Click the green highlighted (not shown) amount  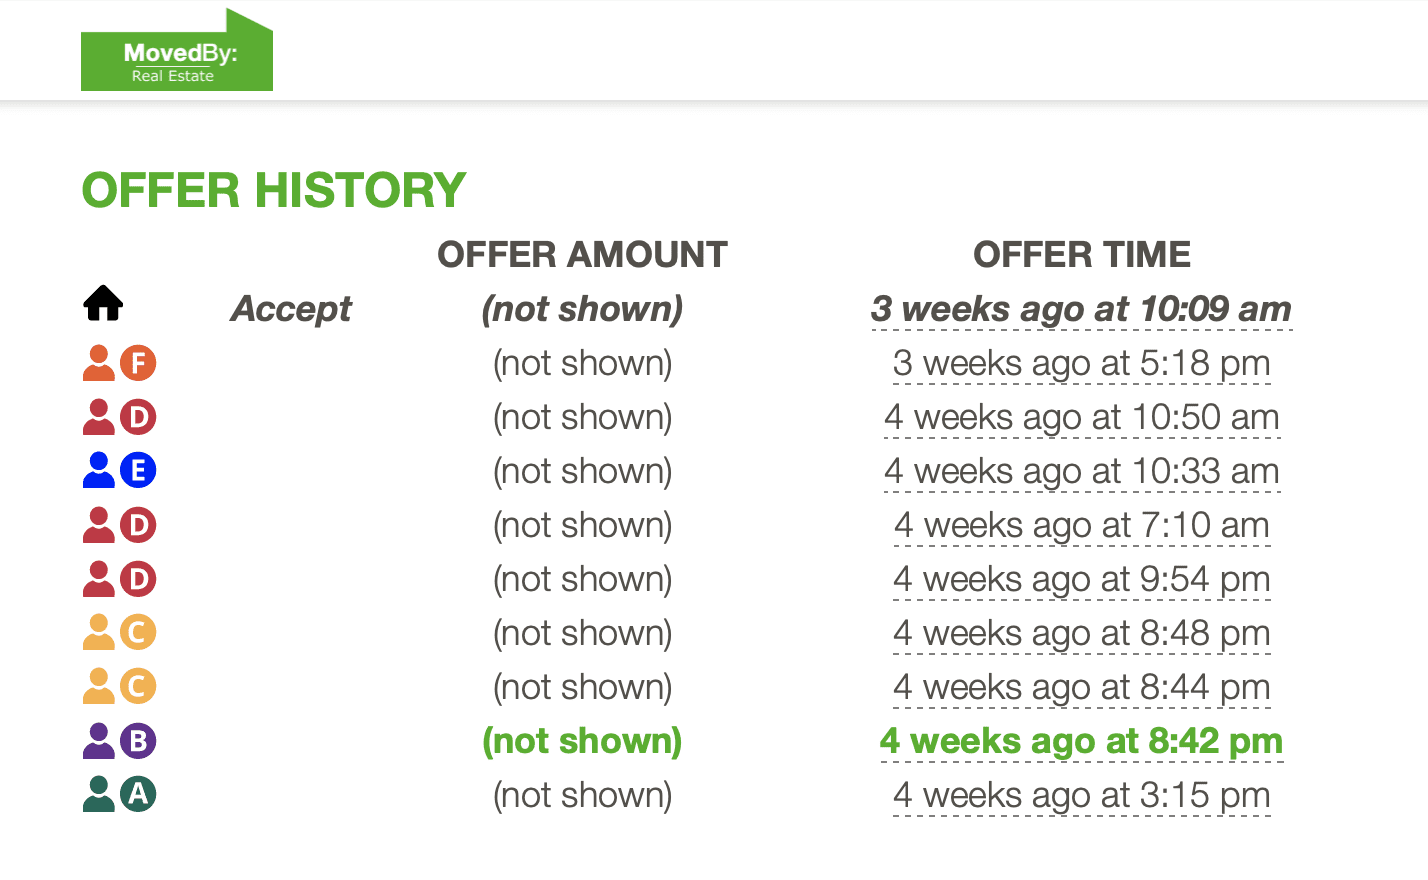coord(582,741)
